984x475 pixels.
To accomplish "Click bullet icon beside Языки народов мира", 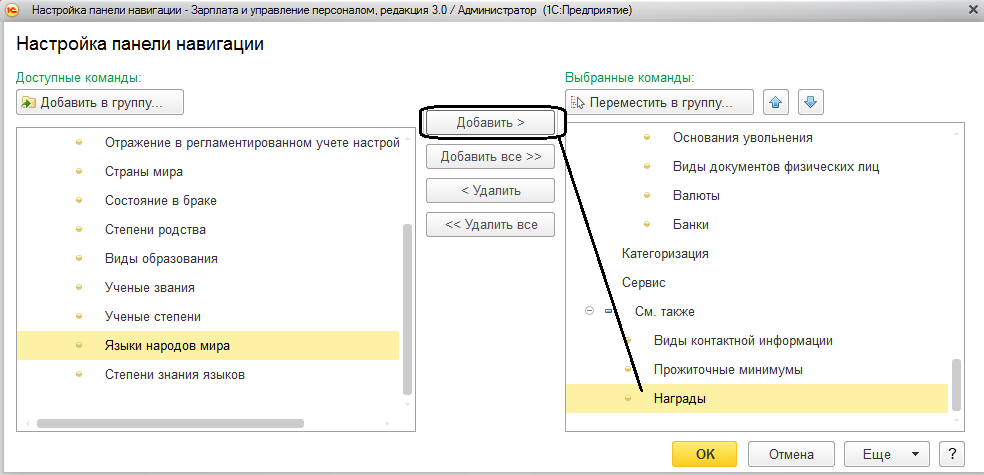I will point(79,345).
